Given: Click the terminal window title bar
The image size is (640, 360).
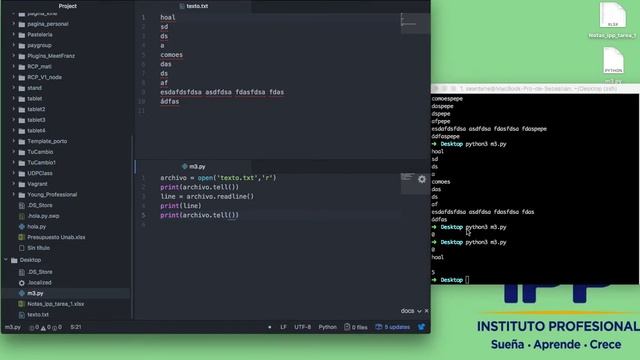Looking at the screenshot, I should coord(535,88).
